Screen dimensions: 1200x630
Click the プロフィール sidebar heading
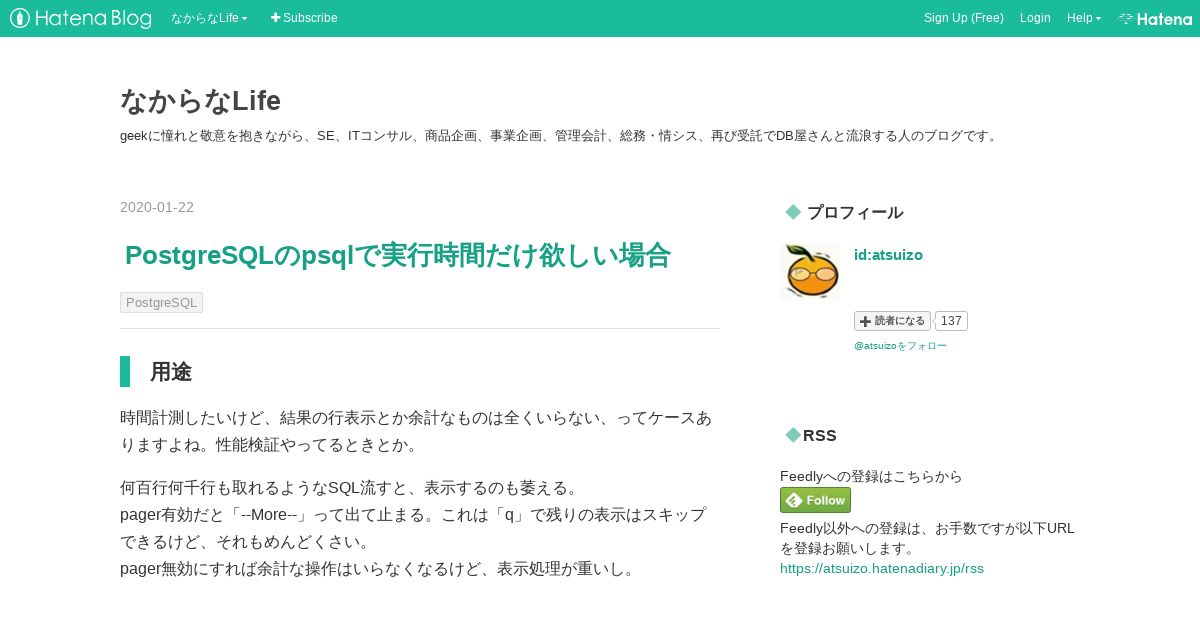[x=855, y=212]
